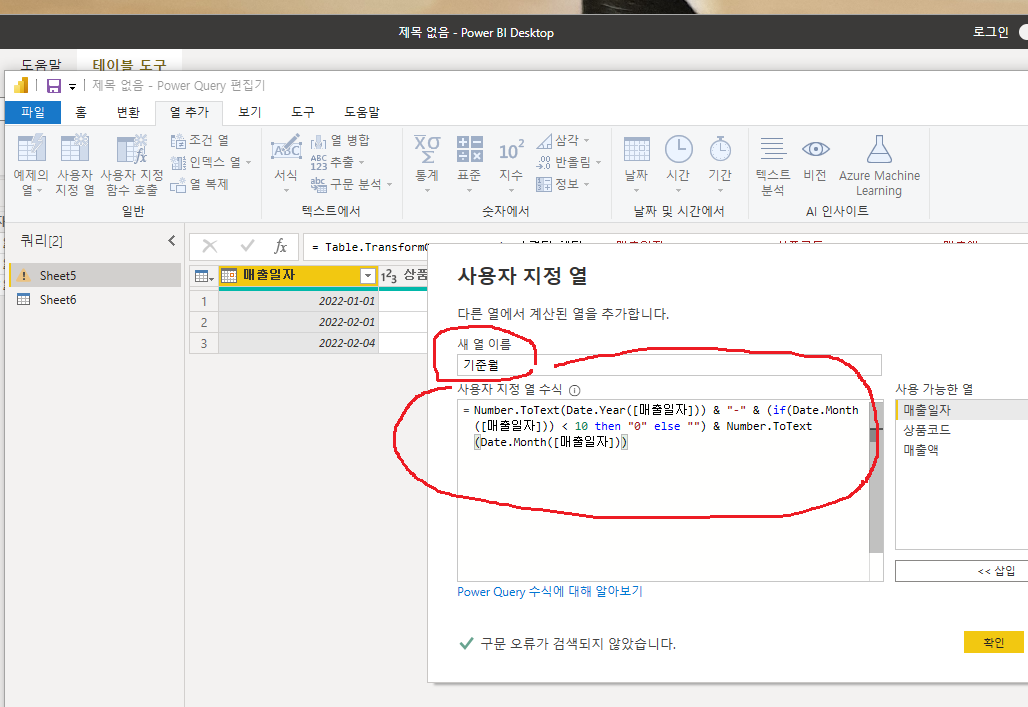Confirm formula bar edit with checkmark icon
The width and height of the screenshot is (1028, 707).
(247, 246)
